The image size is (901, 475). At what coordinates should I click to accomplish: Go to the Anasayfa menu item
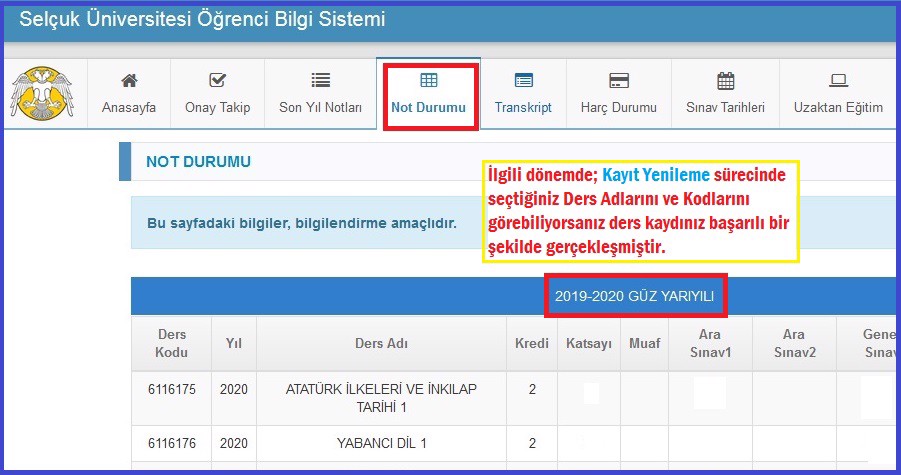[129, 107]
